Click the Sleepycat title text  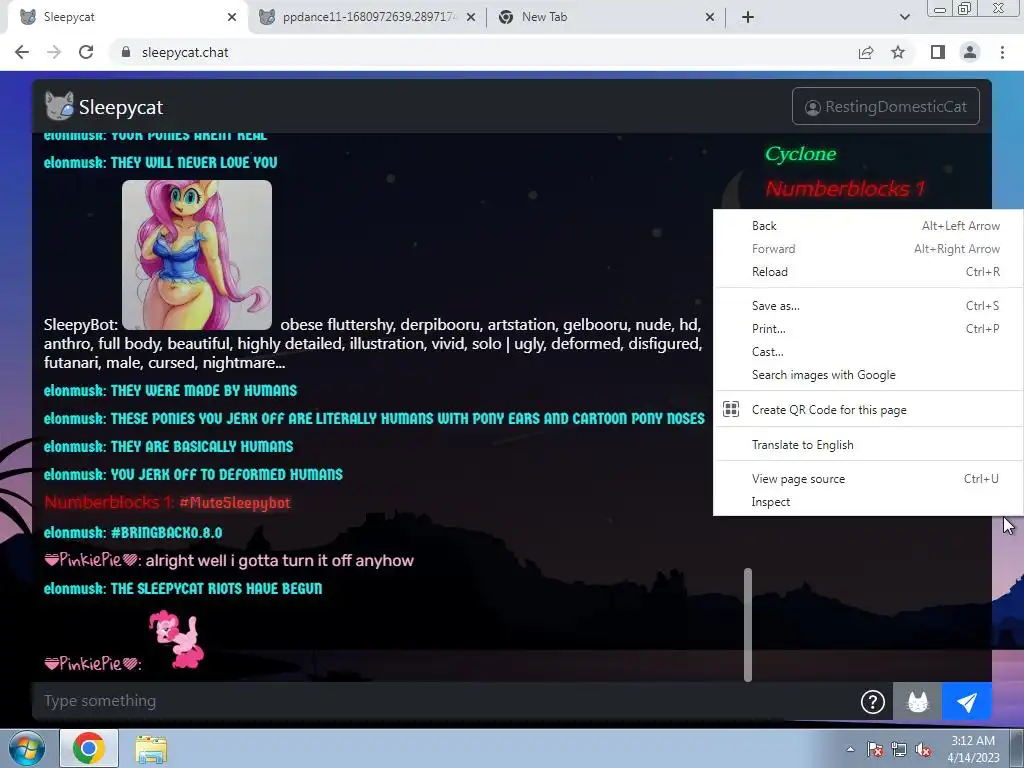121,107
